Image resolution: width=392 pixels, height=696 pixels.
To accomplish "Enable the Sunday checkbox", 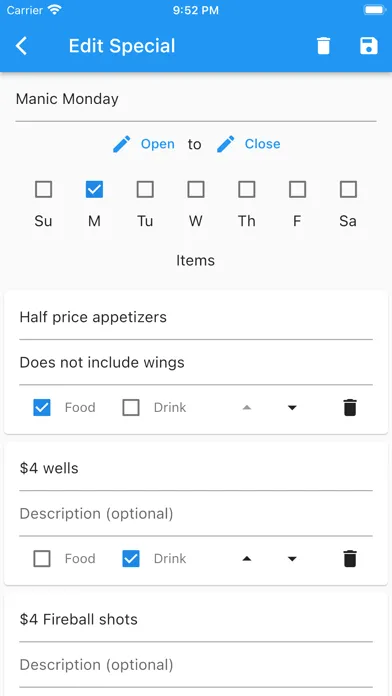I will (x=44, y=190).
